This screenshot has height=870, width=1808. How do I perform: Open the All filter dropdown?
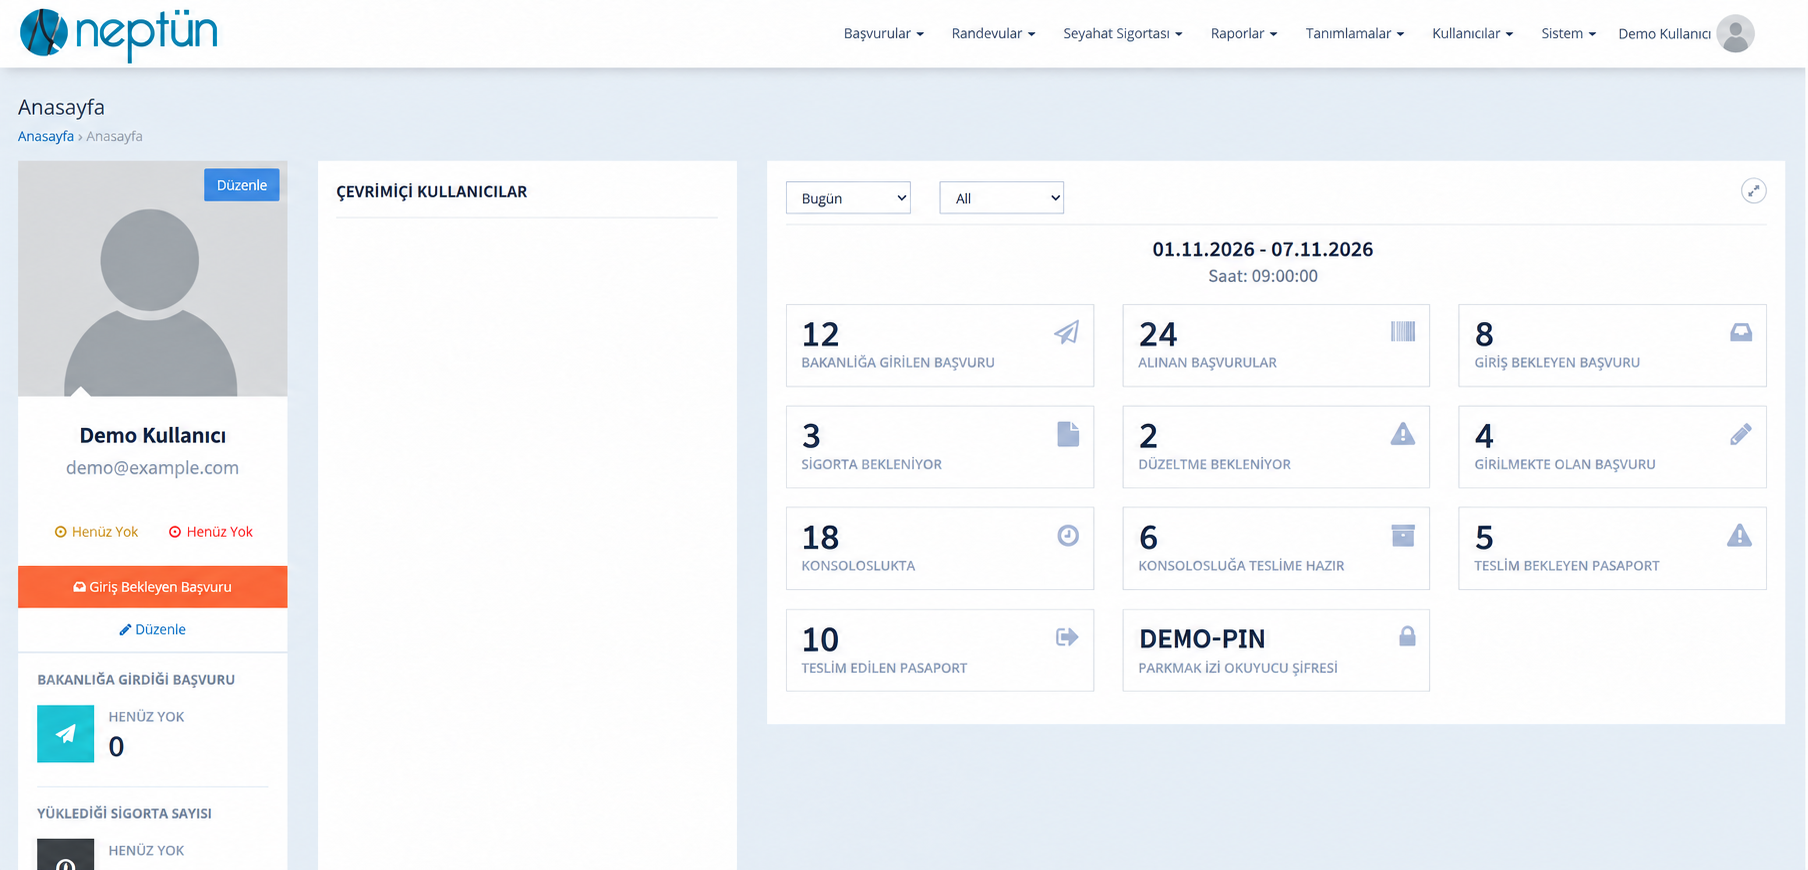(x=1001, y=198)
